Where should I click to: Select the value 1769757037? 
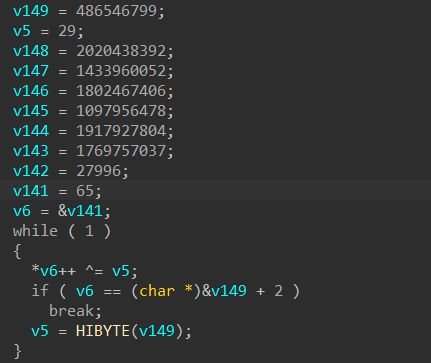121,151
